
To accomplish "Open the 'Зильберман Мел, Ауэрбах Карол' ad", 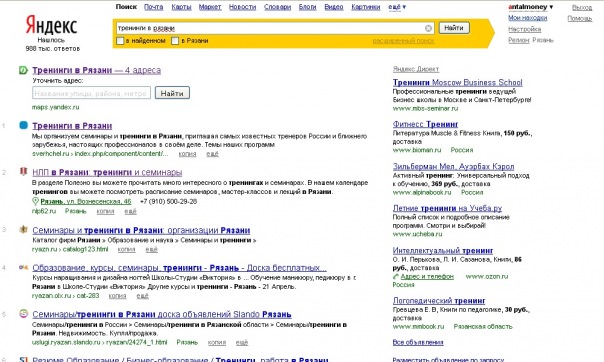I will pos(453,166).
